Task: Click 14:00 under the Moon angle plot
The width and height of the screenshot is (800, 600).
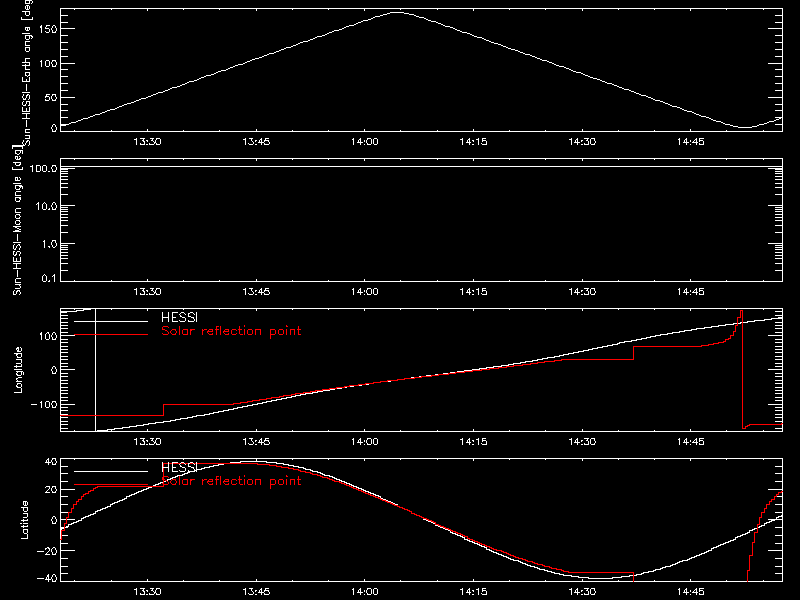Action: coord(365,292)
